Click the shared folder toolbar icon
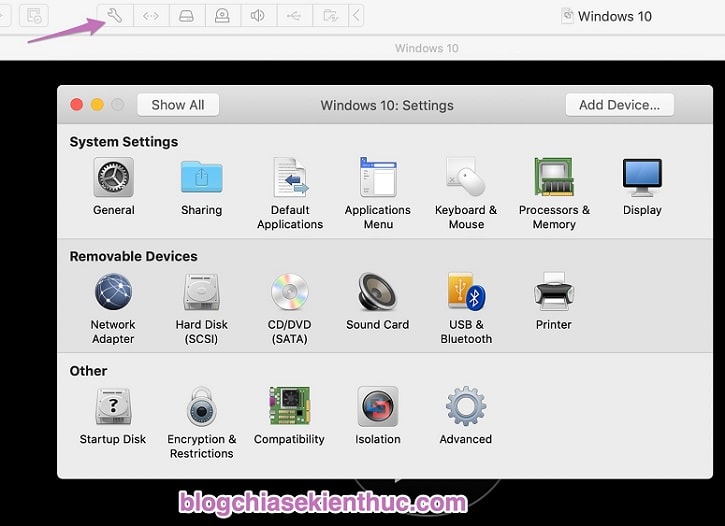 [x=330, y=16]
